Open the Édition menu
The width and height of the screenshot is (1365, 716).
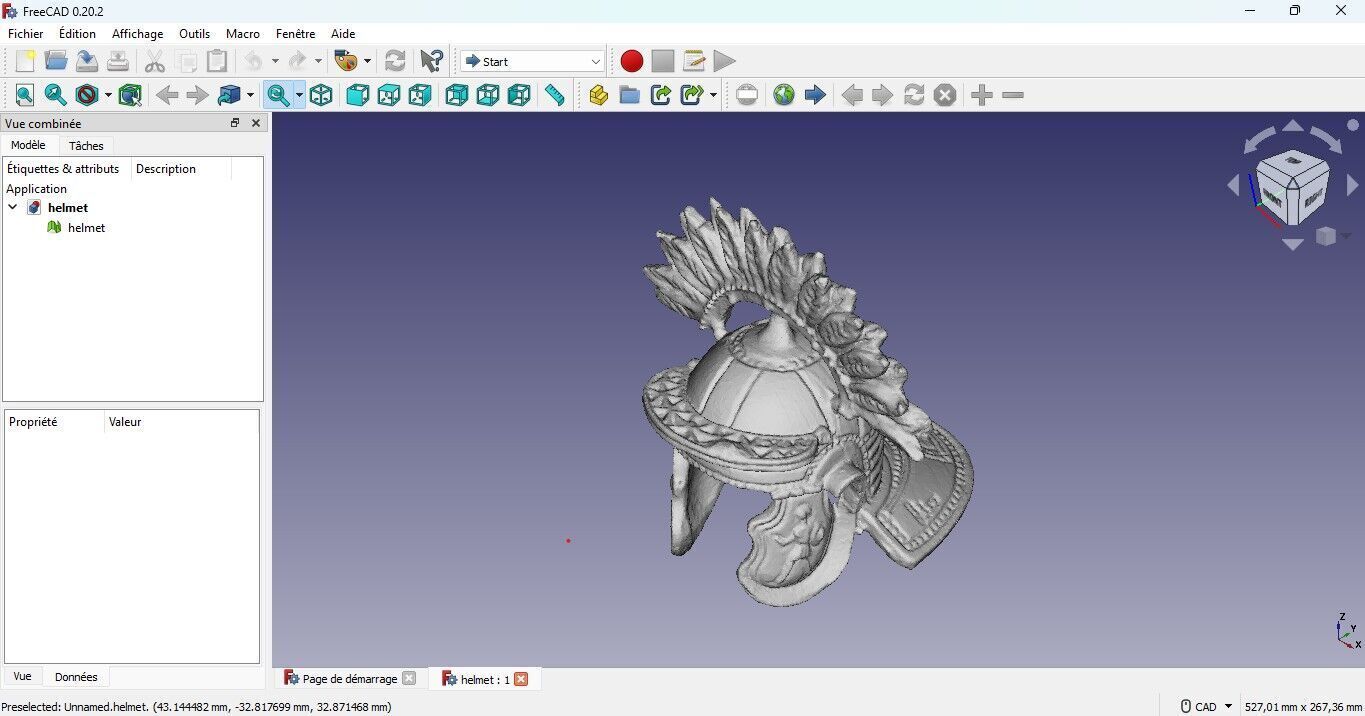coord(77,33)
